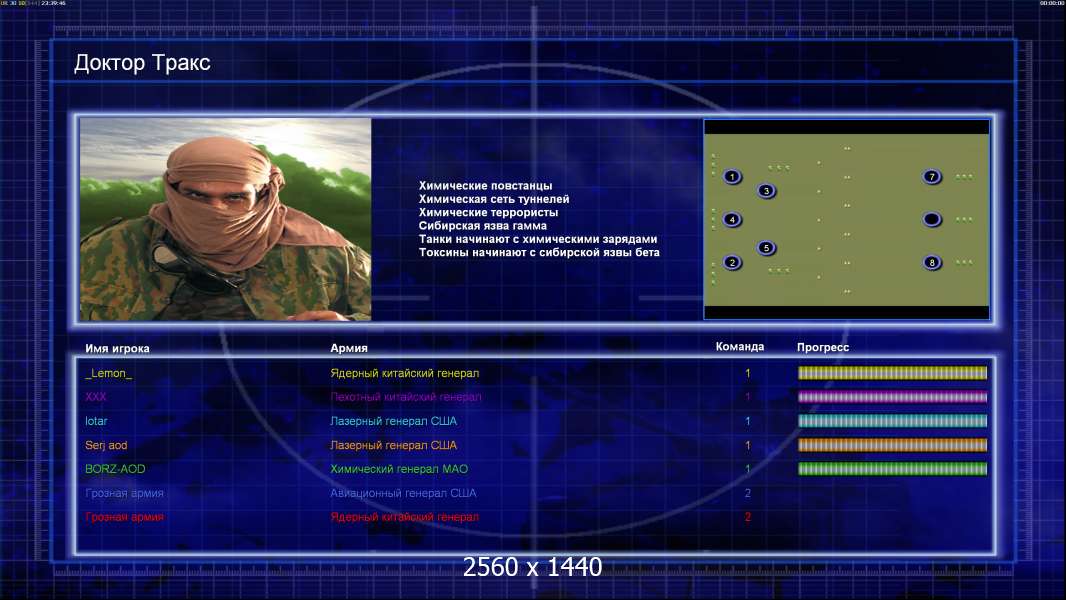The image size is (1066, 600).
Task: Click Ядерный китайский генерал in _Lemon_ row
Action: tap(405, 373)
